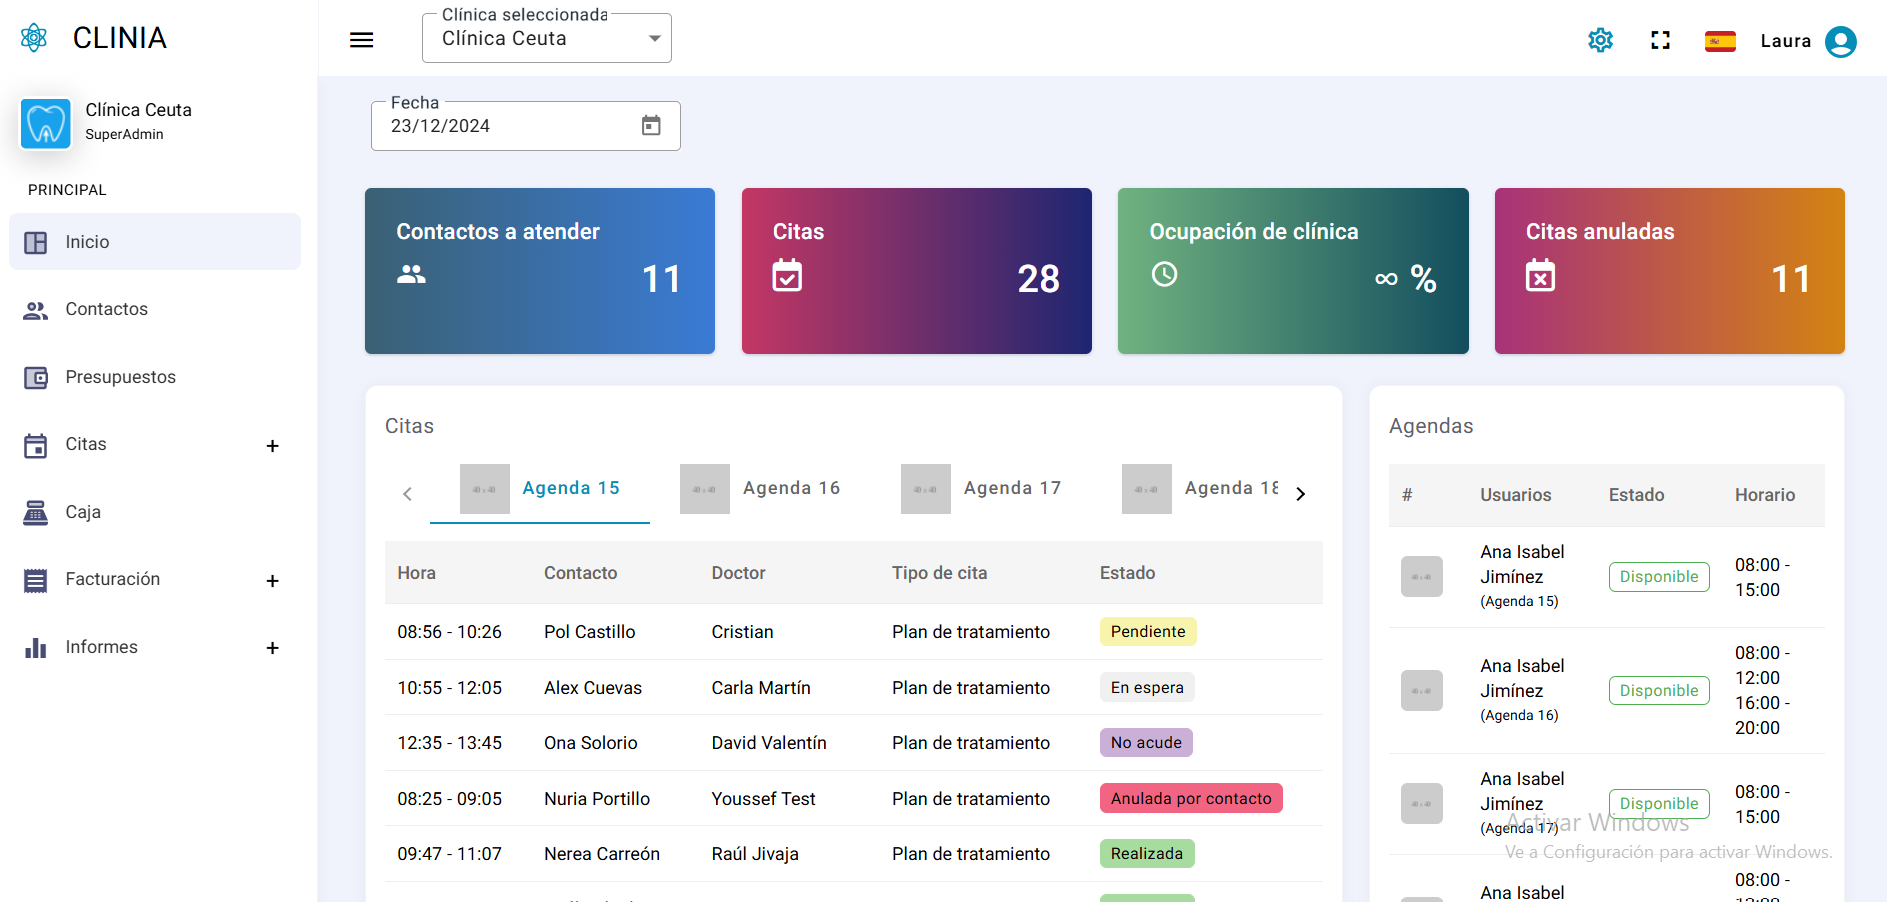The width and height of the screenshot is (1887, 902).
Task: Open the settings gear icon
Action: pyautogui.click(x=1601, y=40)
